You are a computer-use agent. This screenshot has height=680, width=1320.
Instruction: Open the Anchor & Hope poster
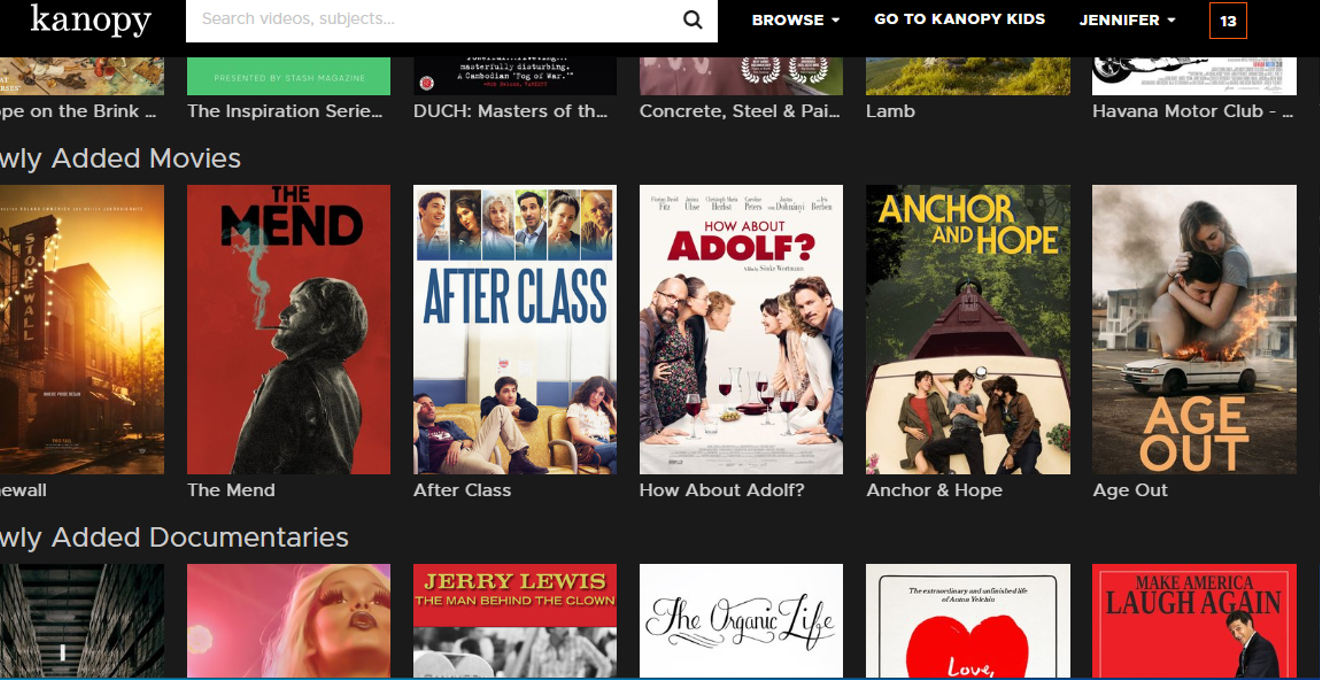[x=968, y=329]
